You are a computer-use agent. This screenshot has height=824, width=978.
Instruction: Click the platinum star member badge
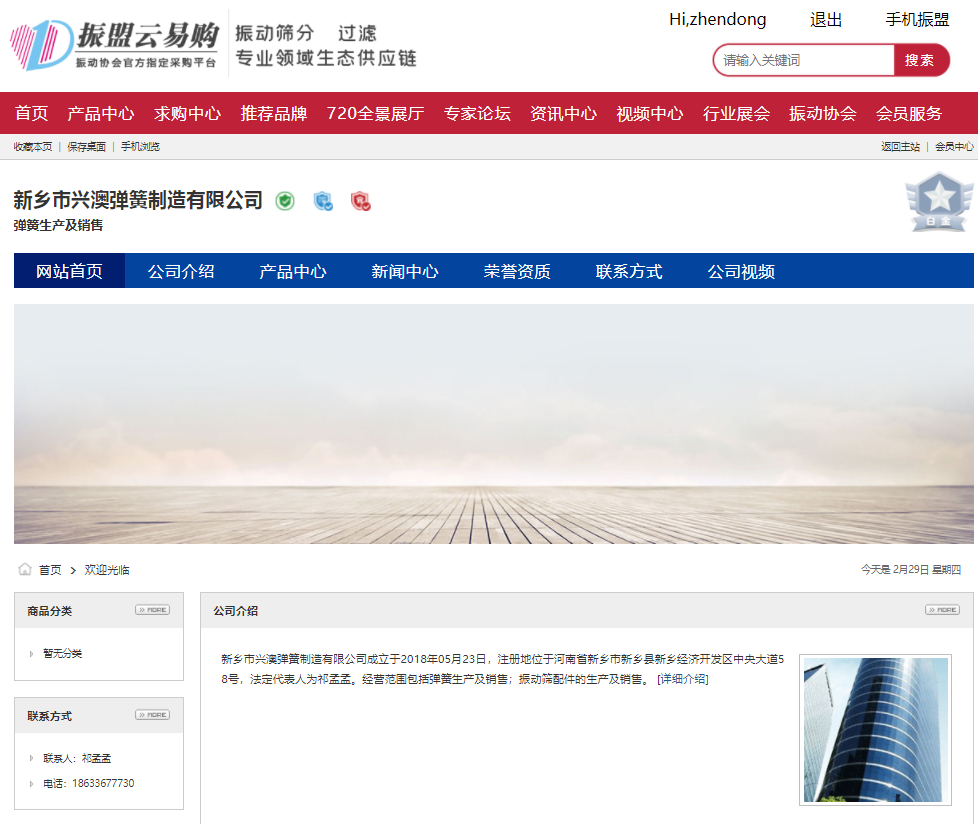coord(938,202)
